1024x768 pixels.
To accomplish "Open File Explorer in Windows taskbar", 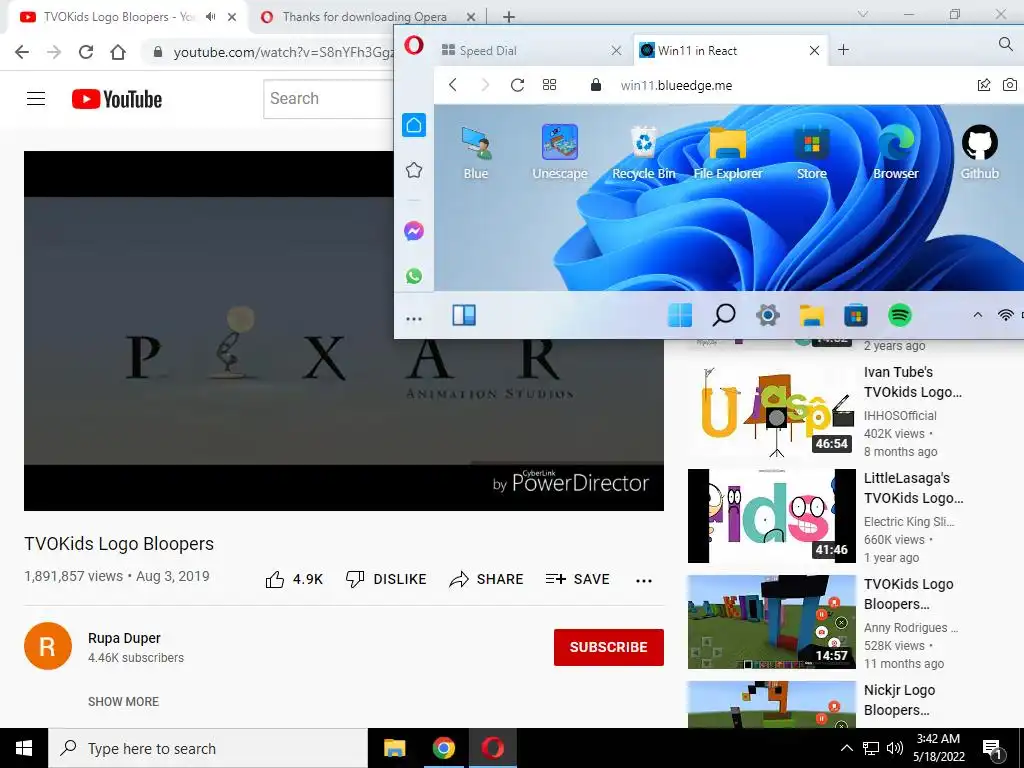I will pos(394,748).
